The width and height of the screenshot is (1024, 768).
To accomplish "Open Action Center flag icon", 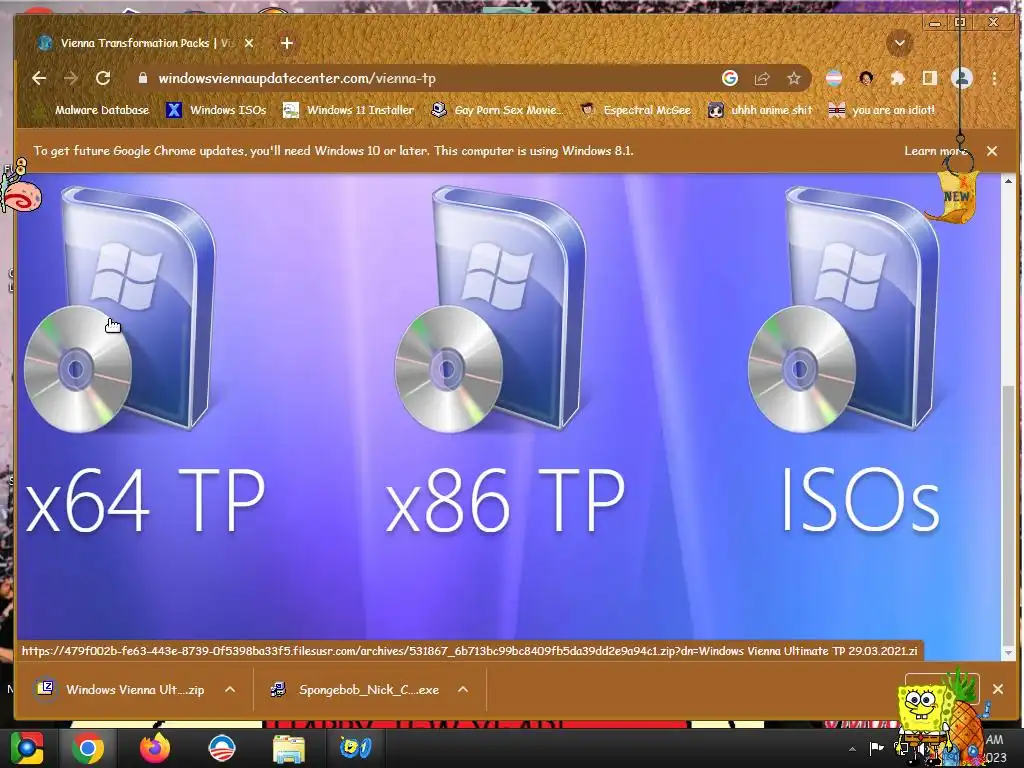I will 876,748.
